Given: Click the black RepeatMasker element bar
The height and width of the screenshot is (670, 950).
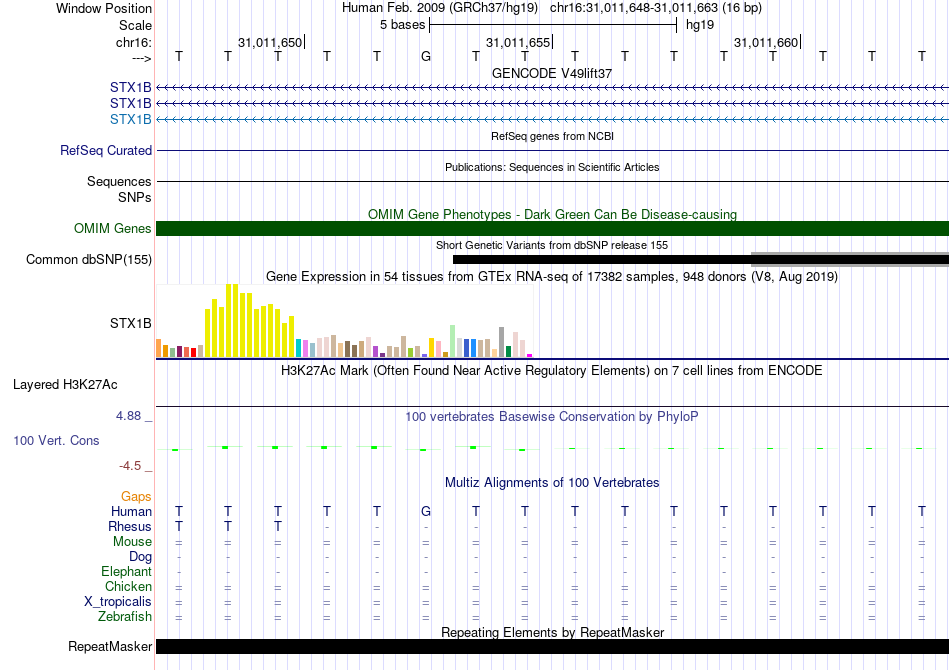Looking at the screenshot, I should pos(552,646).
